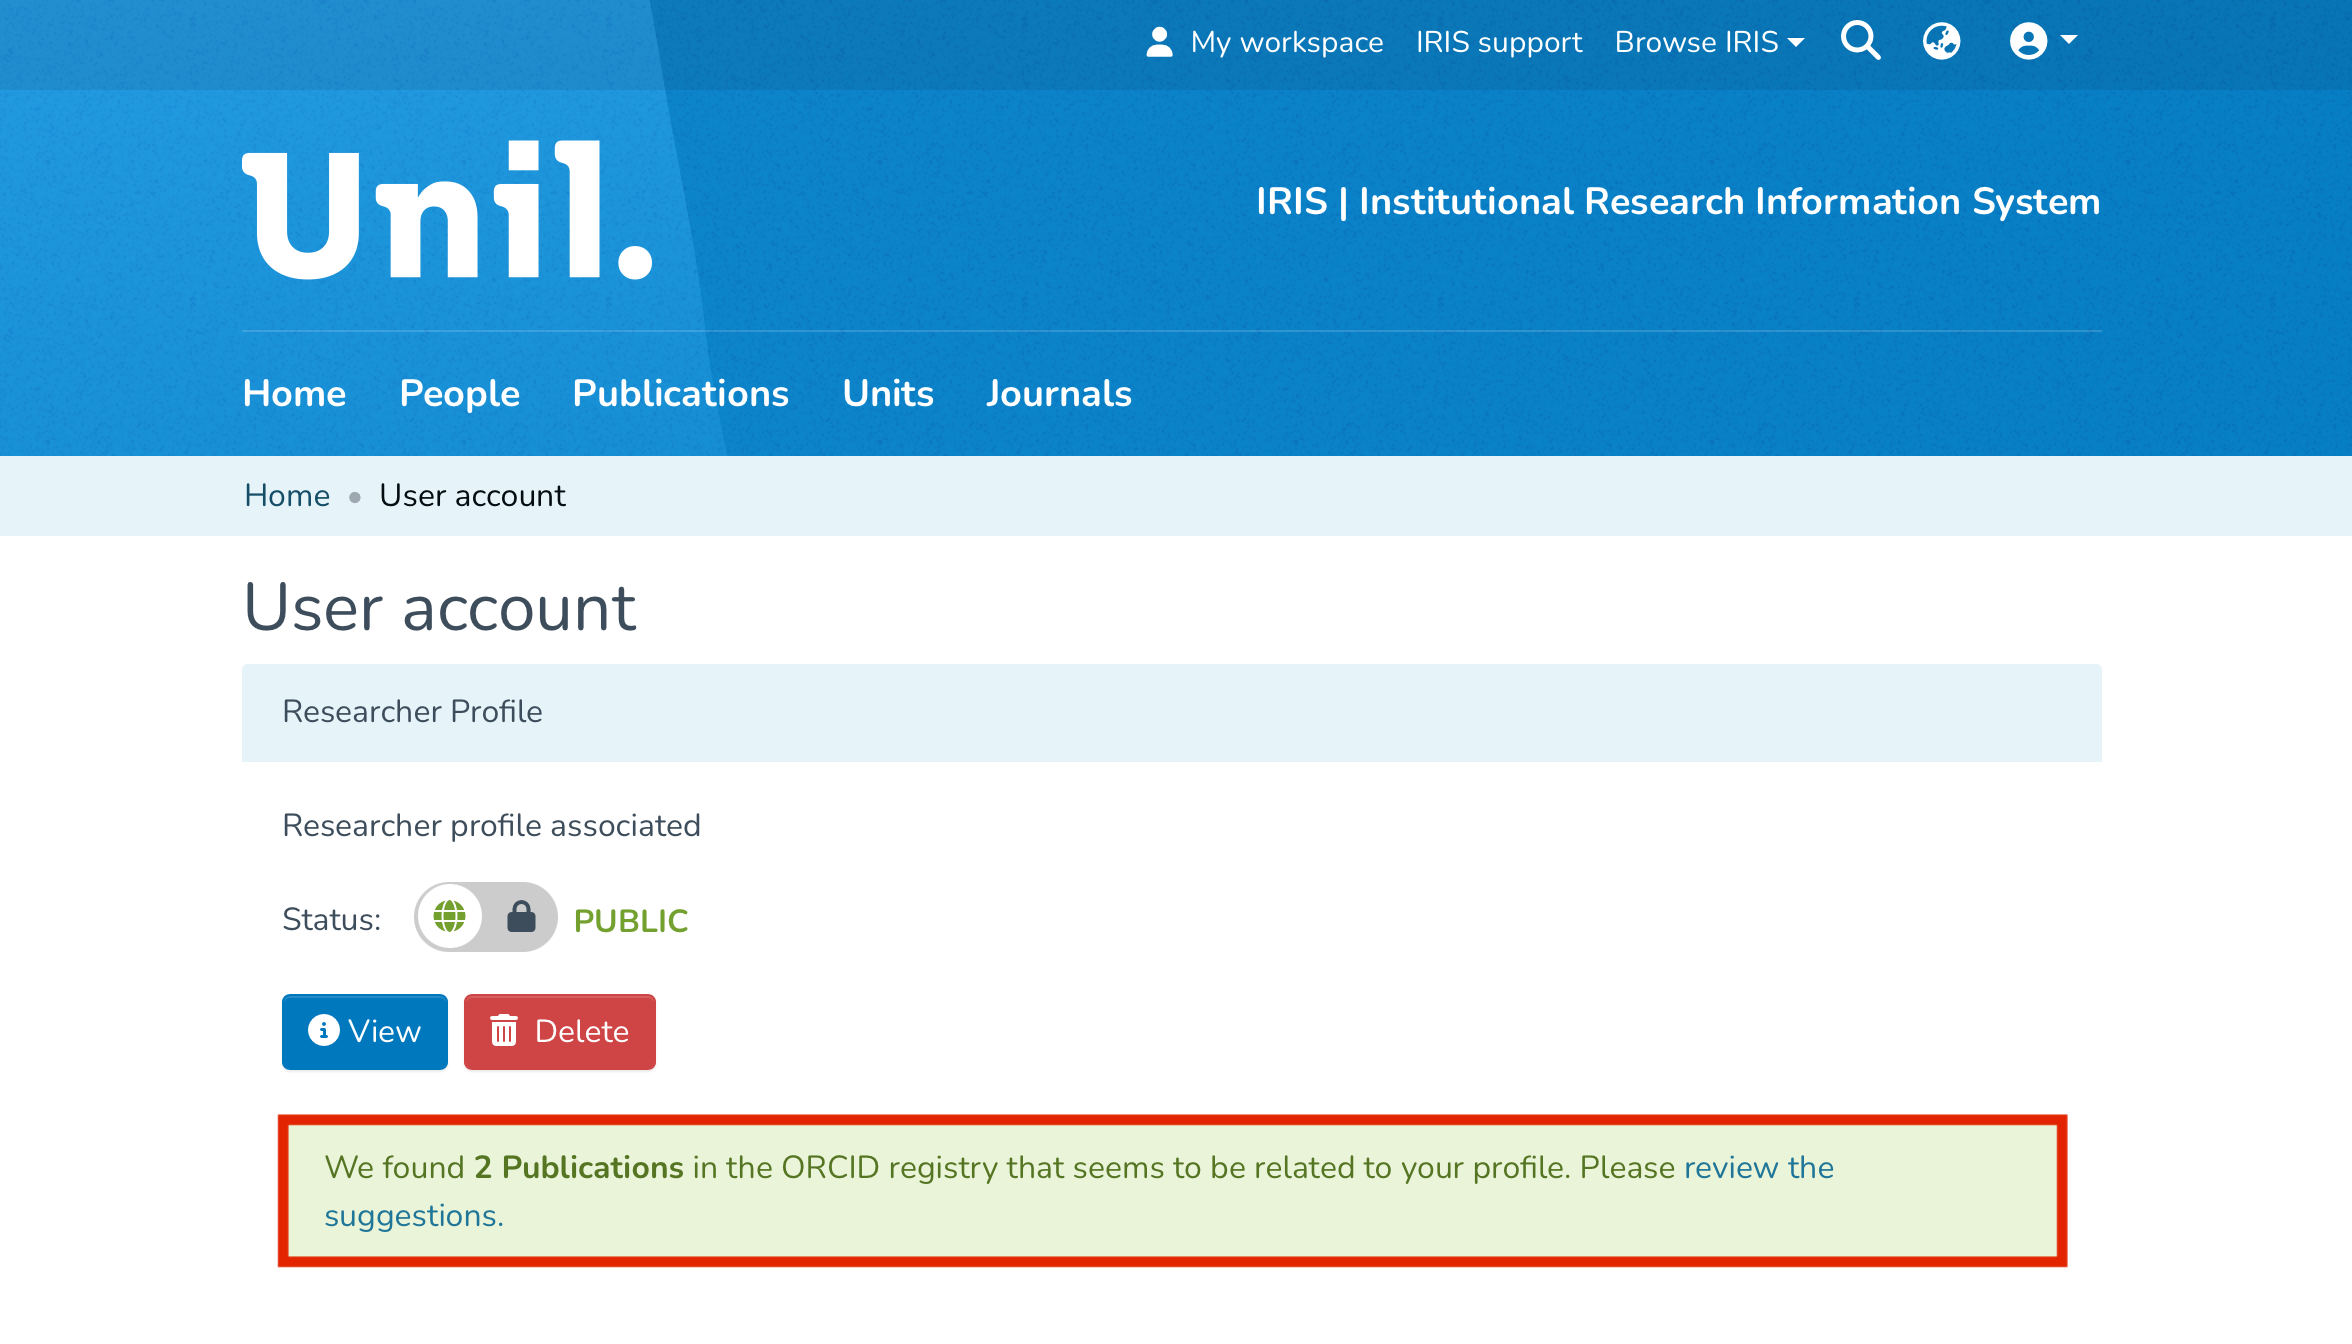Click the Unil logo

447,211
